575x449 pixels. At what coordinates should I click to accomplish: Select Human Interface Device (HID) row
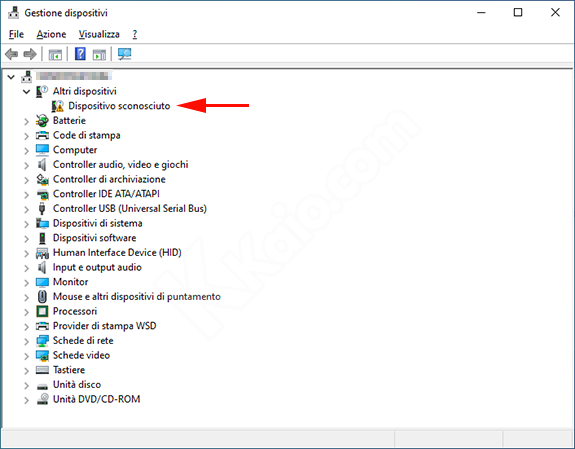(x=117, y=252)
